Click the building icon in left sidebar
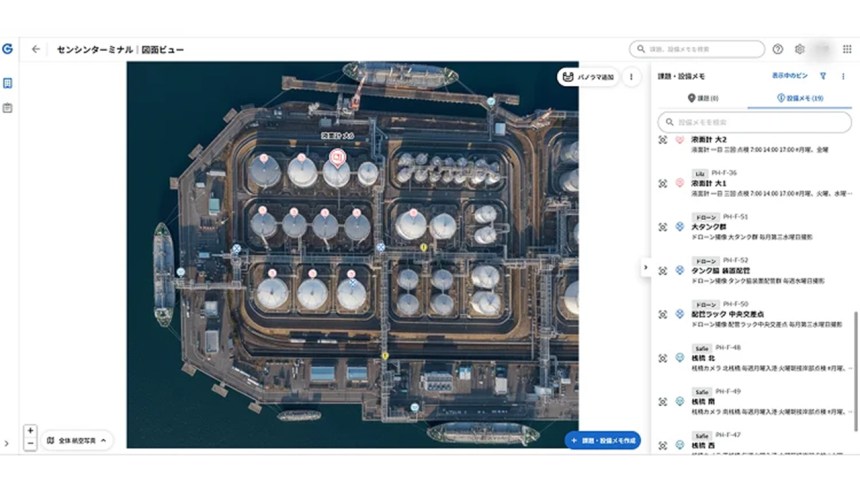 tap(8, 83)
